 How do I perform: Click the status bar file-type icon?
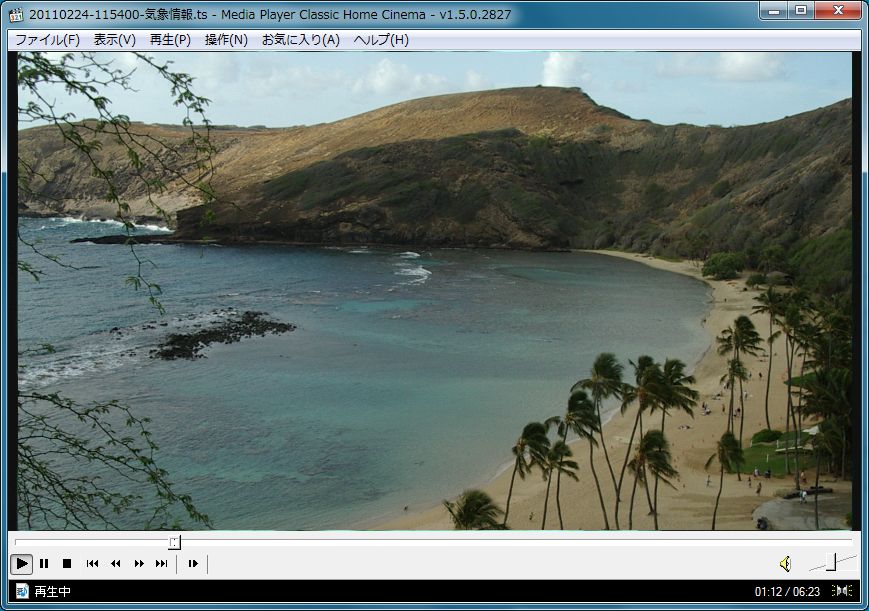(x=22, y=592)
